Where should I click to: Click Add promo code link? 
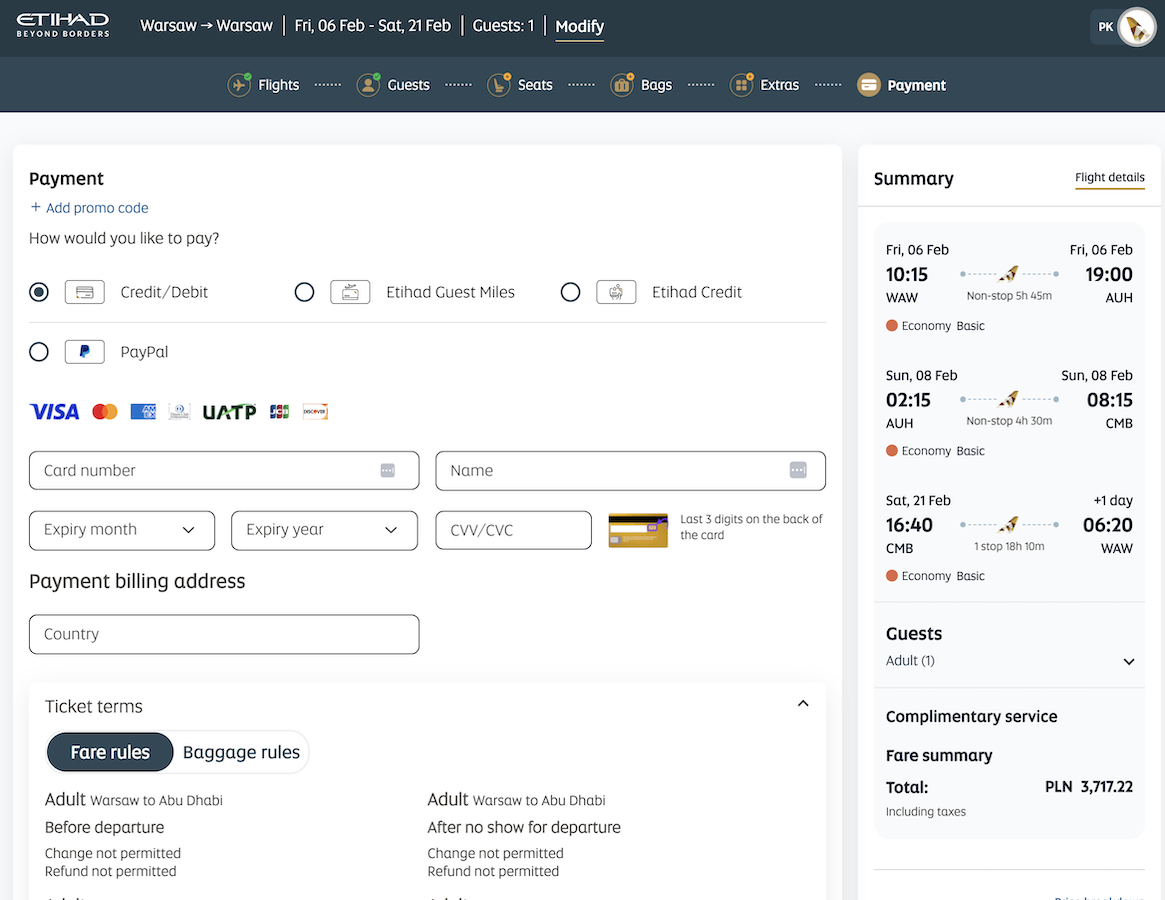(89, 208)
